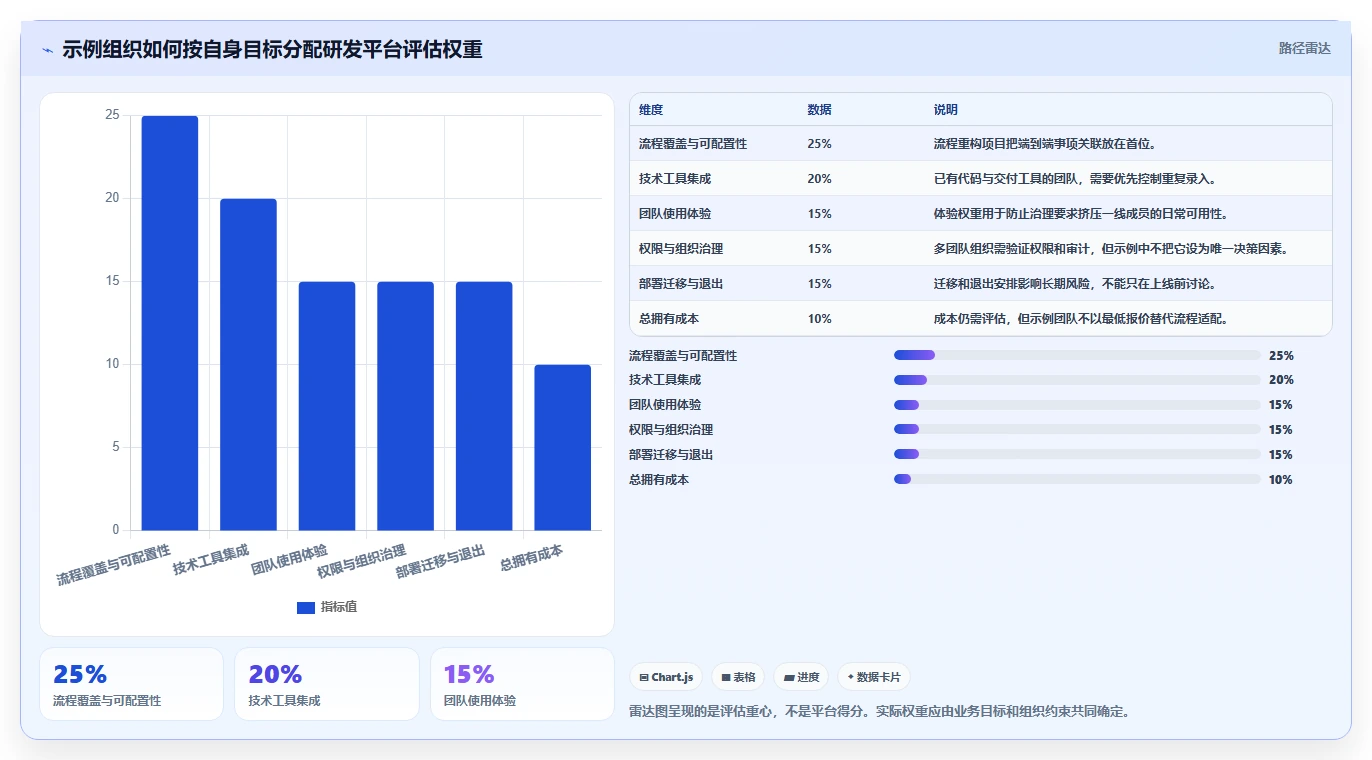Toggle the 指标值 legend swatch
The width and height of the screenshot is (1372, 760).
tap(306, 608)
